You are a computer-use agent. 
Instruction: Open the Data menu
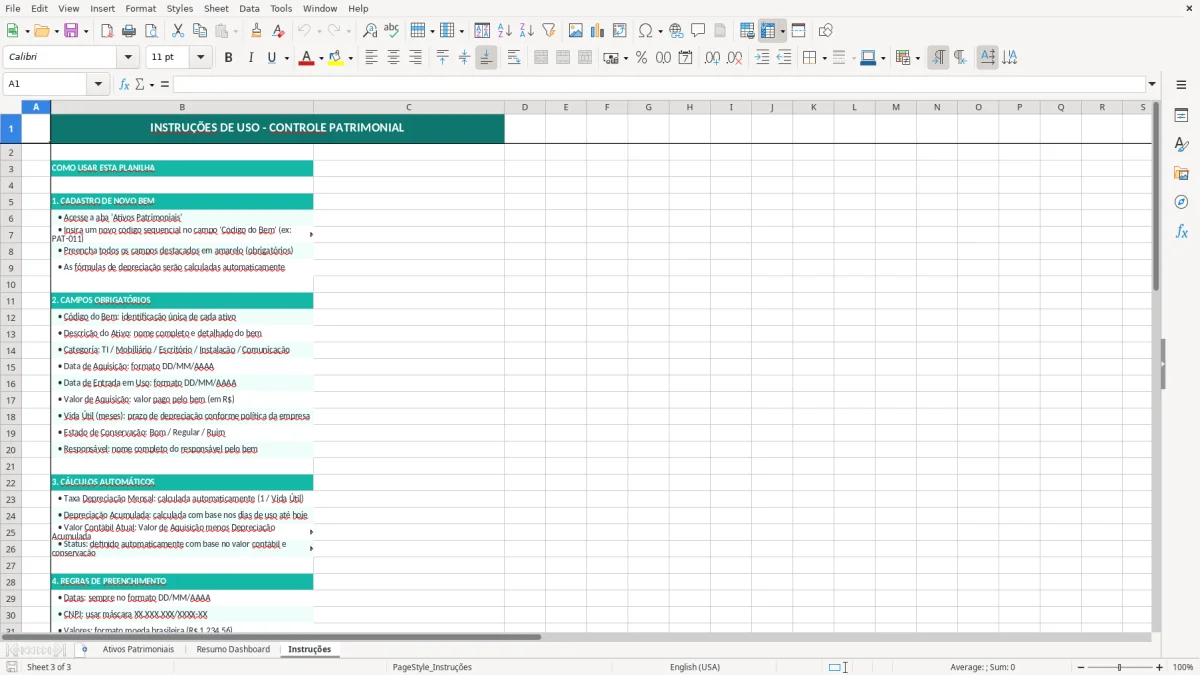249,8
